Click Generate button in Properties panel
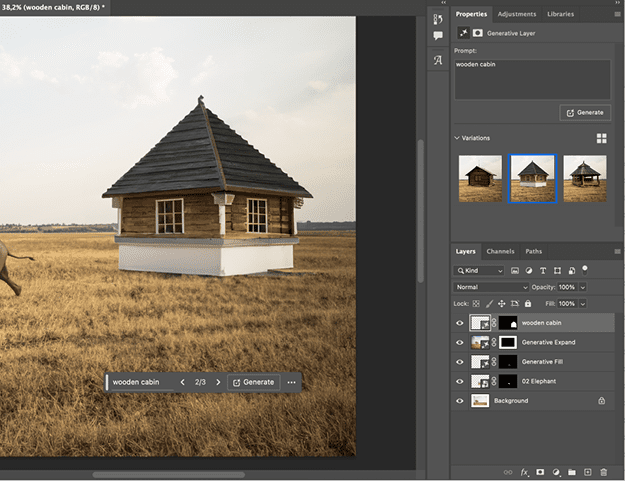This screenshot has width=625, height=481. [585, 113]
